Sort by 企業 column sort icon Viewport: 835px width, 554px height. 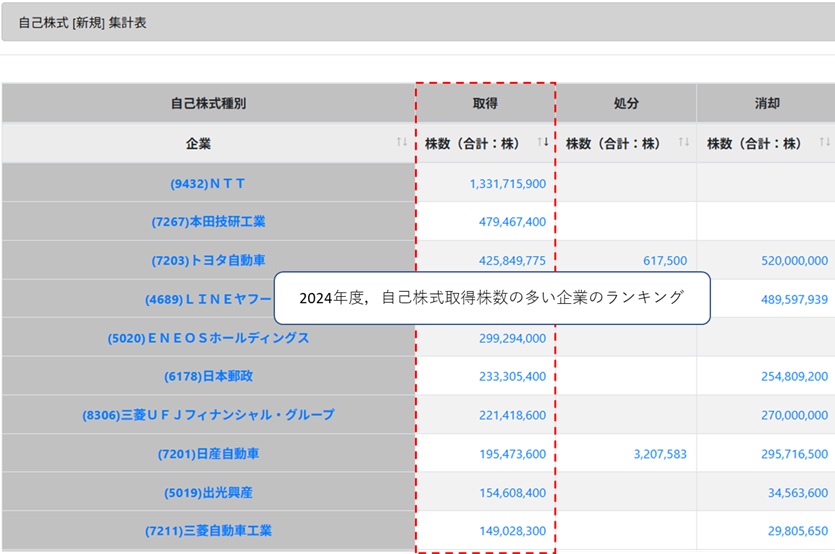pyautogui.click(x=402, y=142)
